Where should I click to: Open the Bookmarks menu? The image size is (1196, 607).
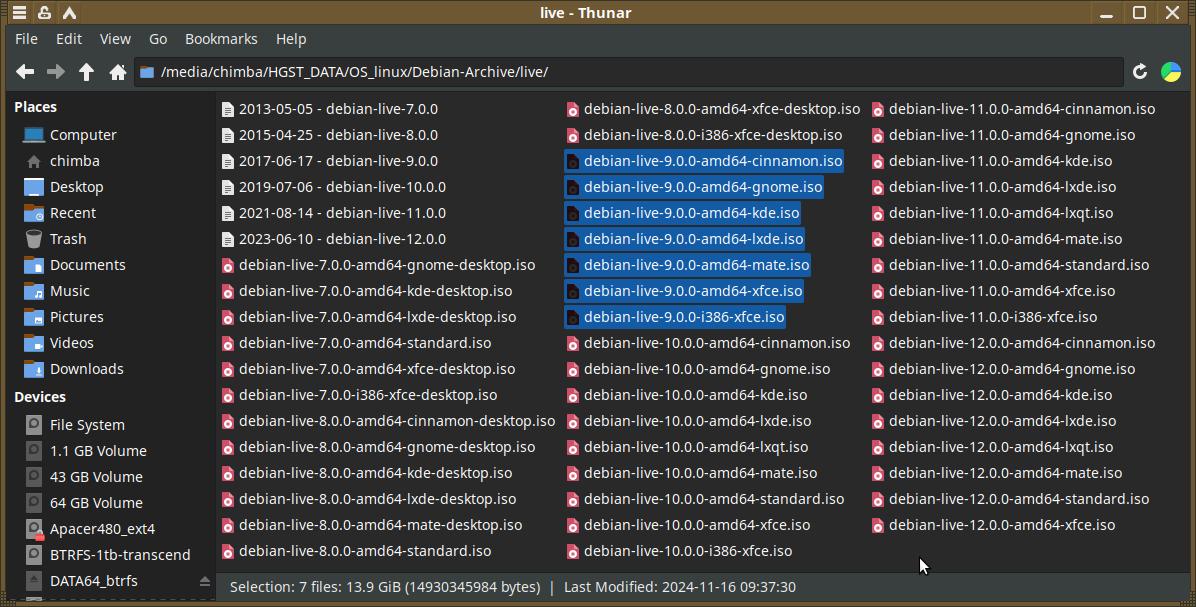(x=221, y=39)
